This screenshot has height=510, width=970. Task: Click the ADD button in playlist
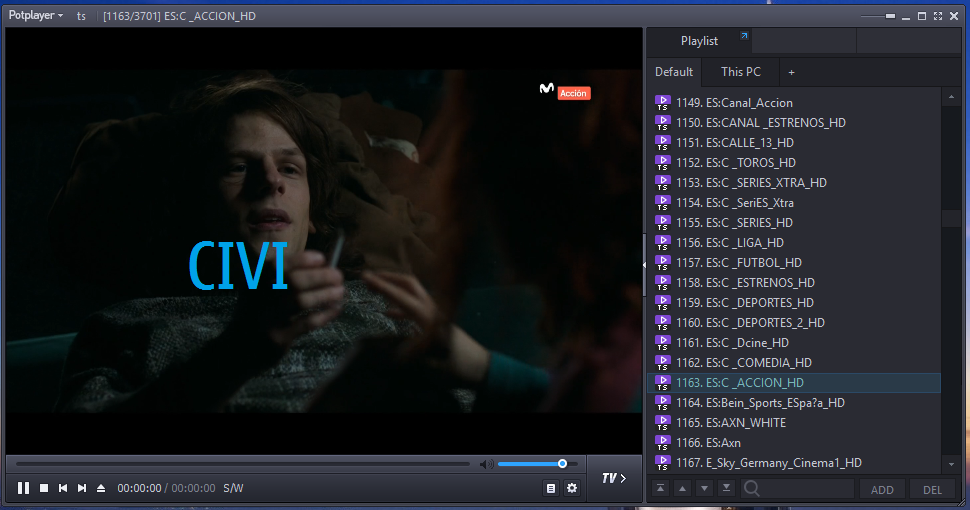tap(882, 489)
